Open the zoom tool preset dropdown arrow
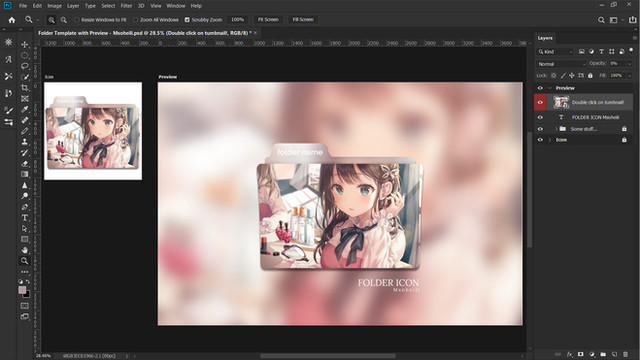The image size is (640, 360). [38, 20]
